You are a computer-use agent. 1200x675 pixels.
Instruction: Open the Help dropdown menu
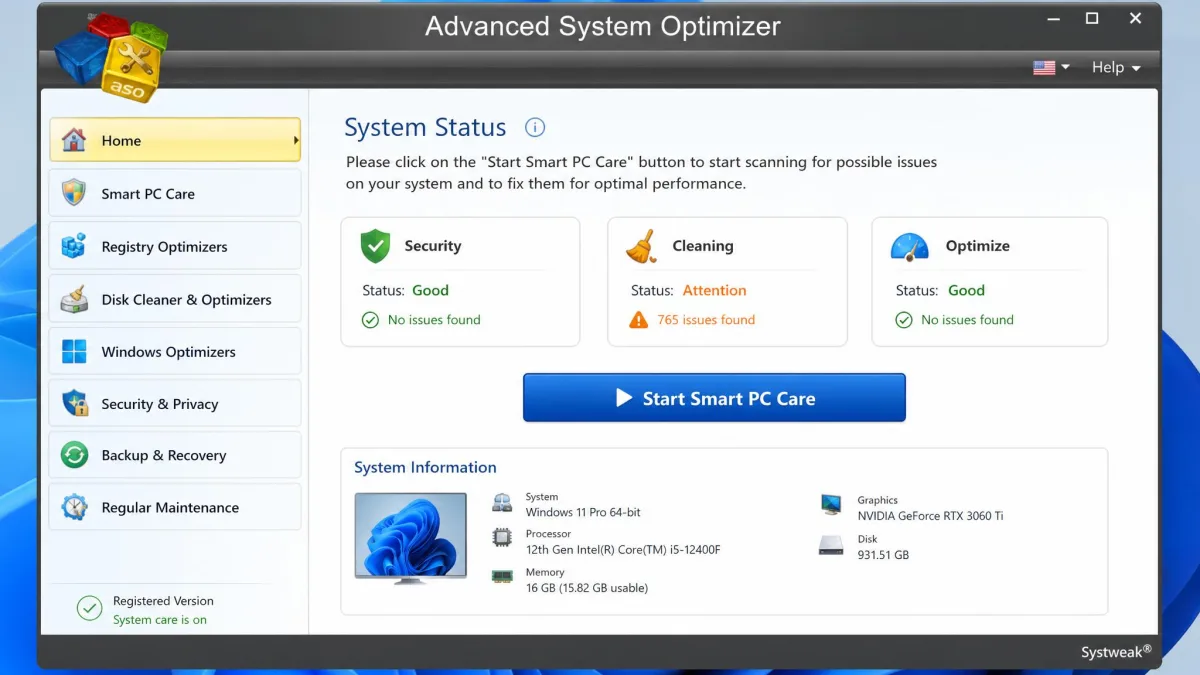(x=1115, y=67)
